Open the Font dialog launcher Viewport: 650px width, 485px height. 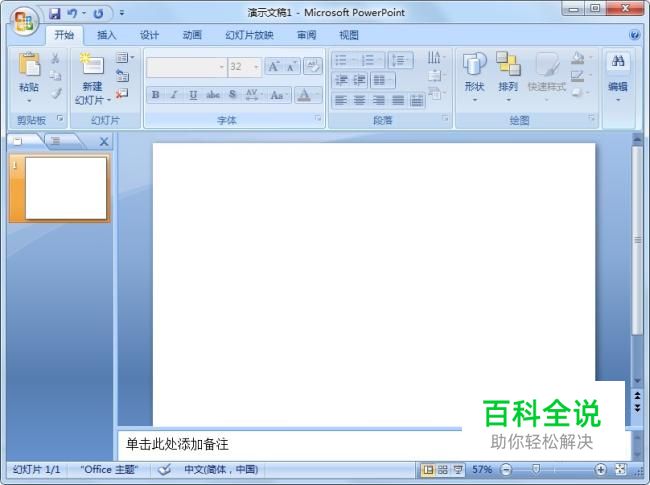(318, 119)
